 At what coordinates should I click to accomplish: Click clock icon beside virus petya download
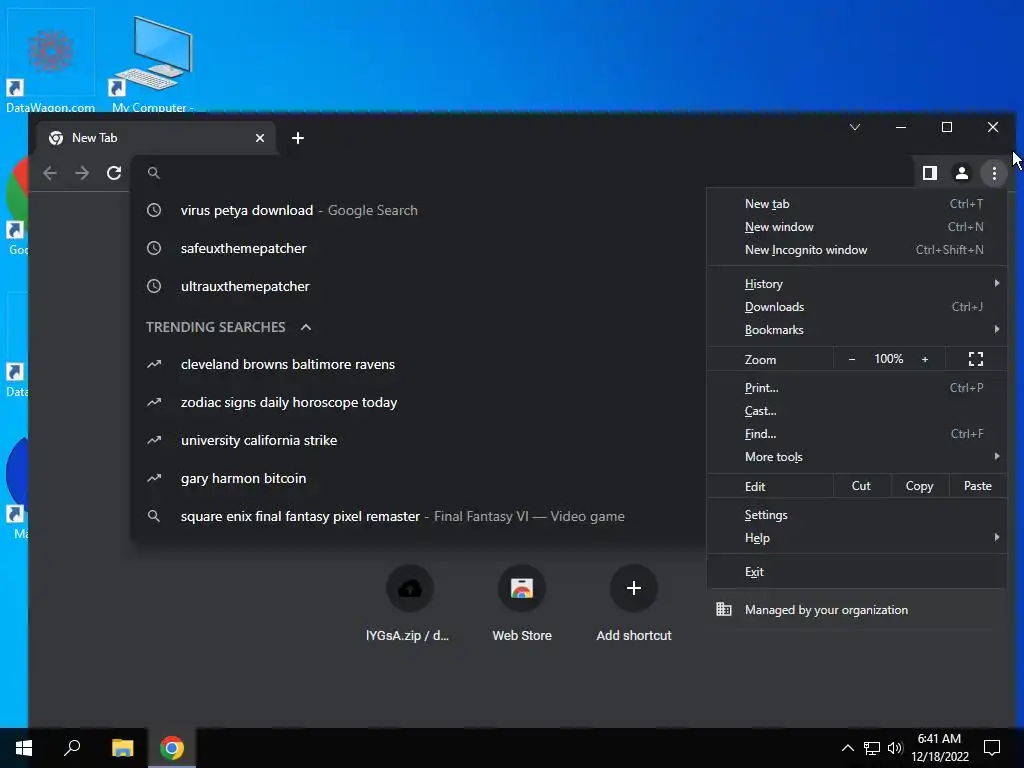[153, 210]
